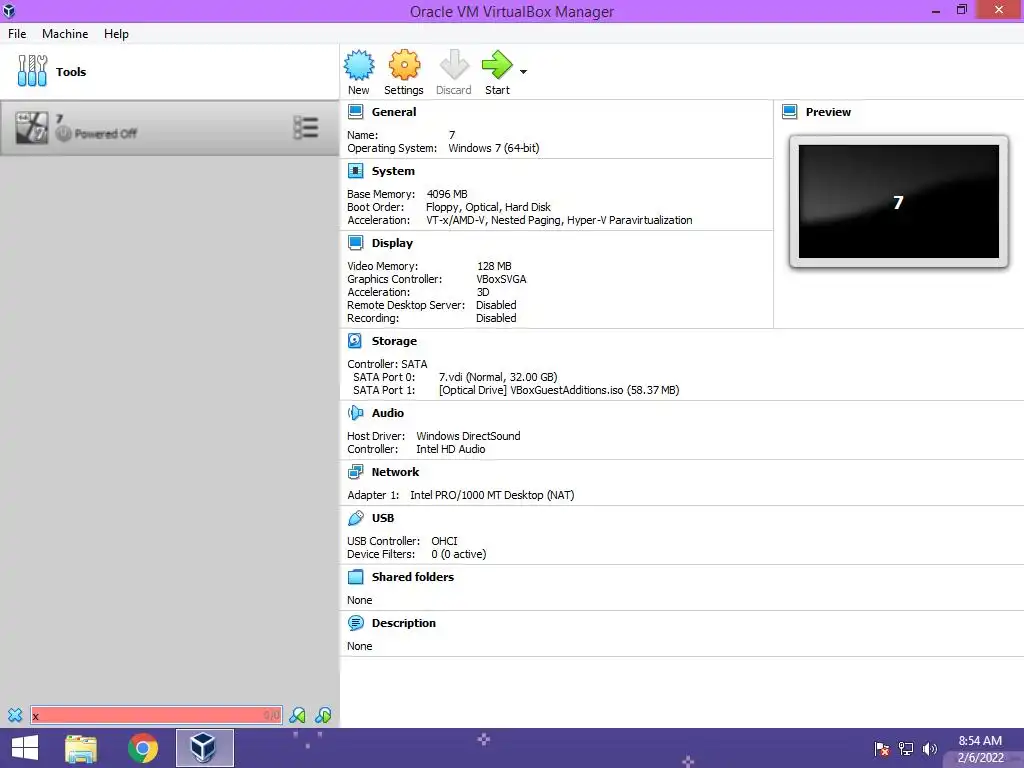Open the VM 7 details menu icon

click(x=306, y=127)
